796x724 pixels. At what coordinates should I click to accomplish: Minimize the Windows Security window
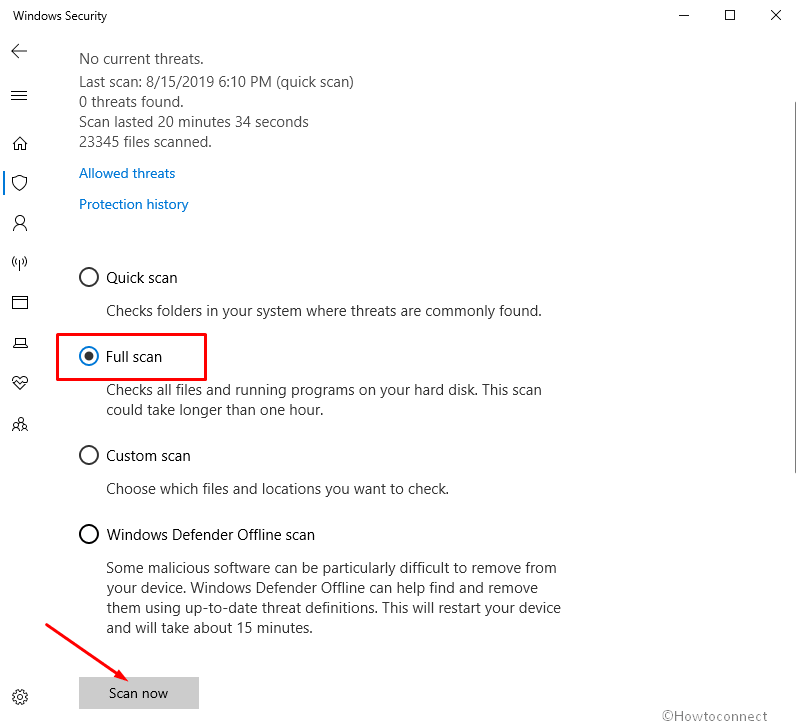[x=684, y=15]
